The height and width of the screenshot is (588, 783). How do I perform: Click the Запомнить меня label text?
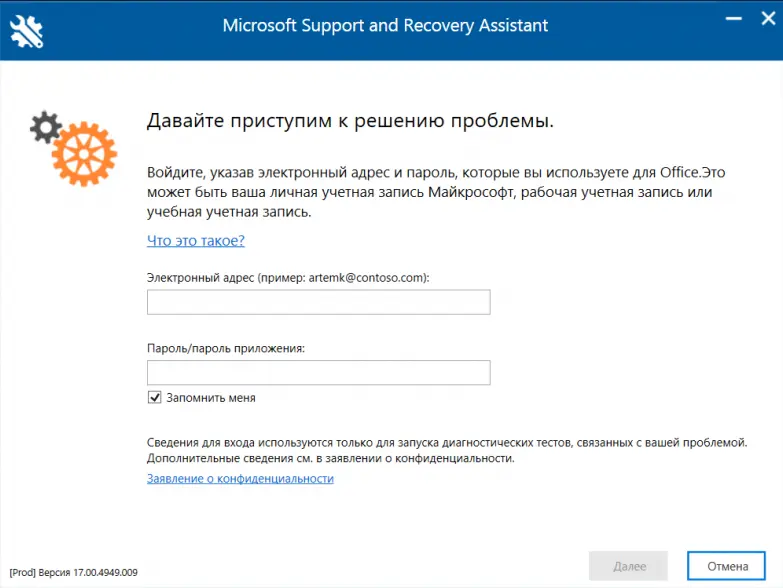tap(210, 398)
